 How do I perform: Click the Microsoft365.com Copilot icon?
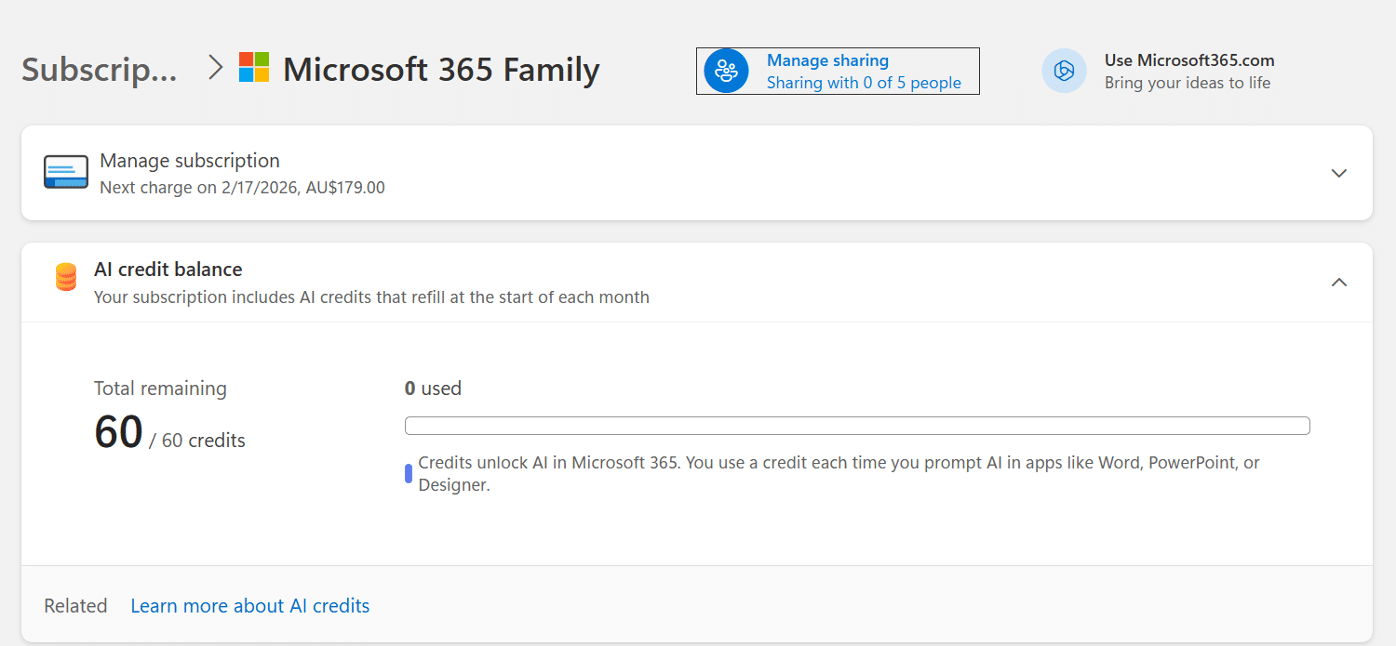1064,71
